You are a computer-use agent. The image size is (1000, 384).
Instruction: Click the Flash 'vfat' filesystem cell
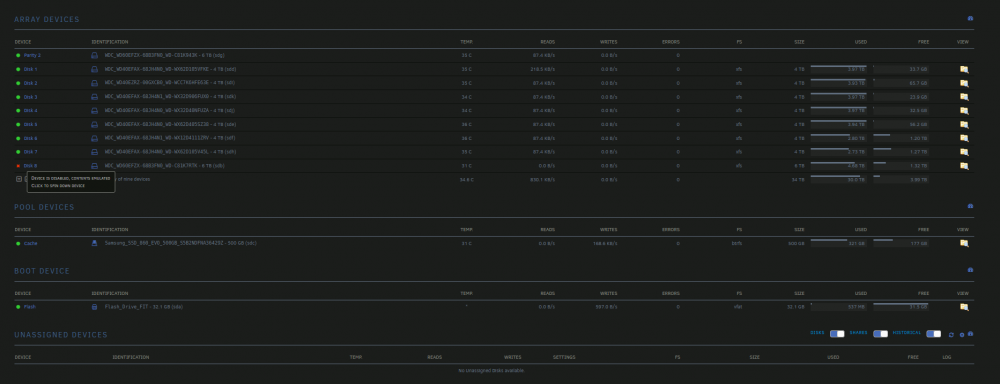point(738,307)
